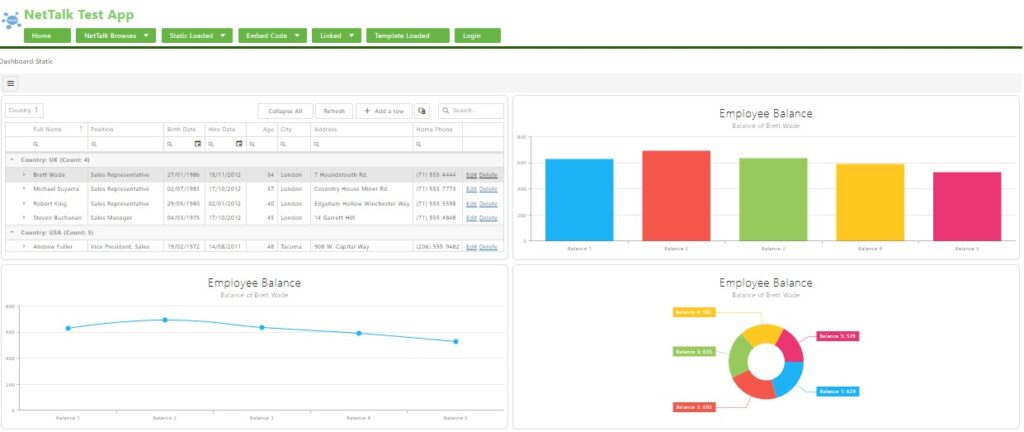Click the hamburger menu icon below Dashboard Static
Image resolution: width=1024 pixels, height=432 pixels.
point(11,84)
